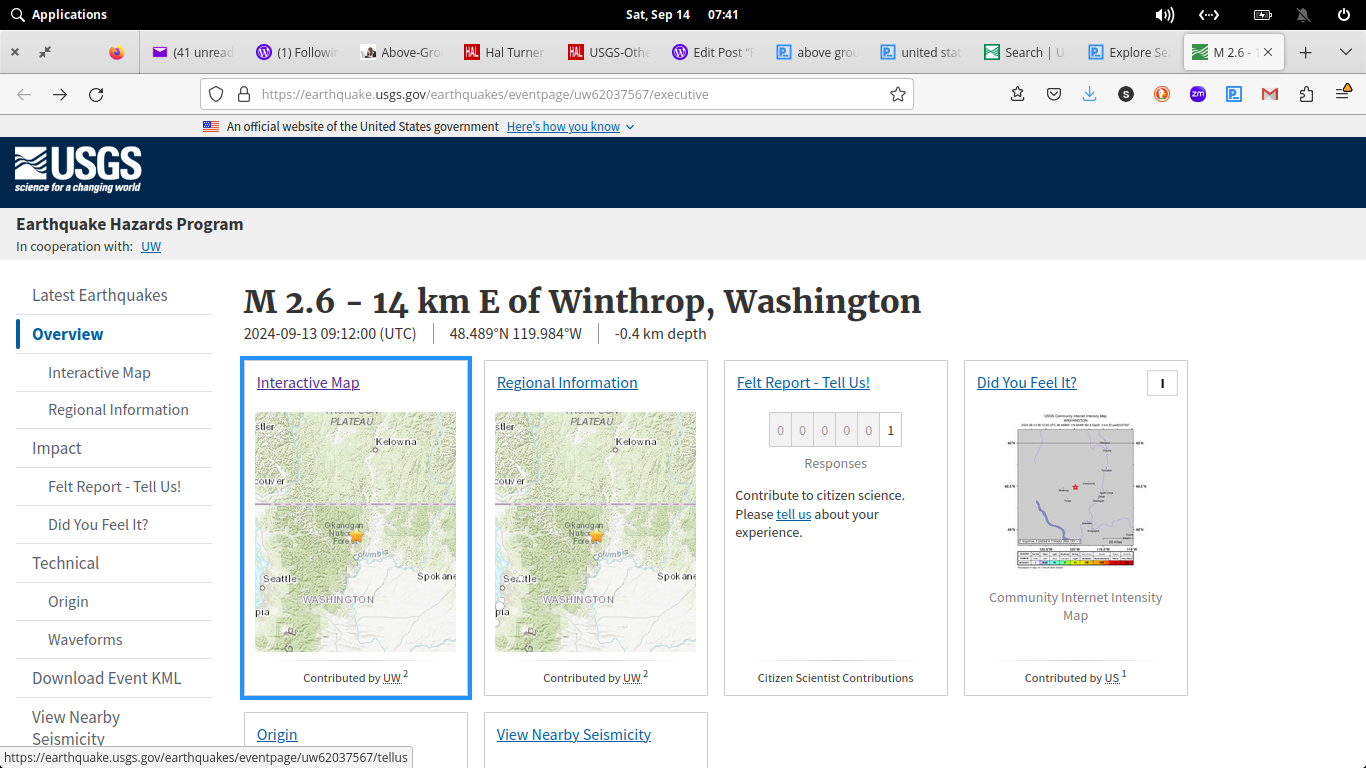Reload the page with the refresh icon

point(96,94)
